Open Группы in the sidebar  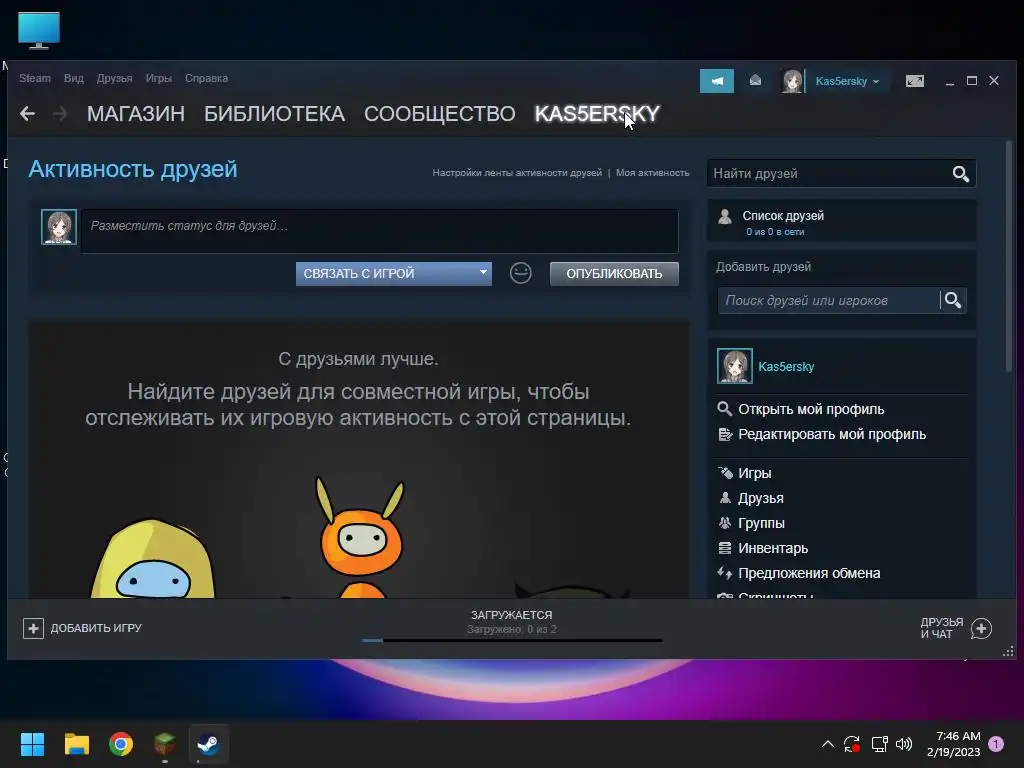coord(761,523)
